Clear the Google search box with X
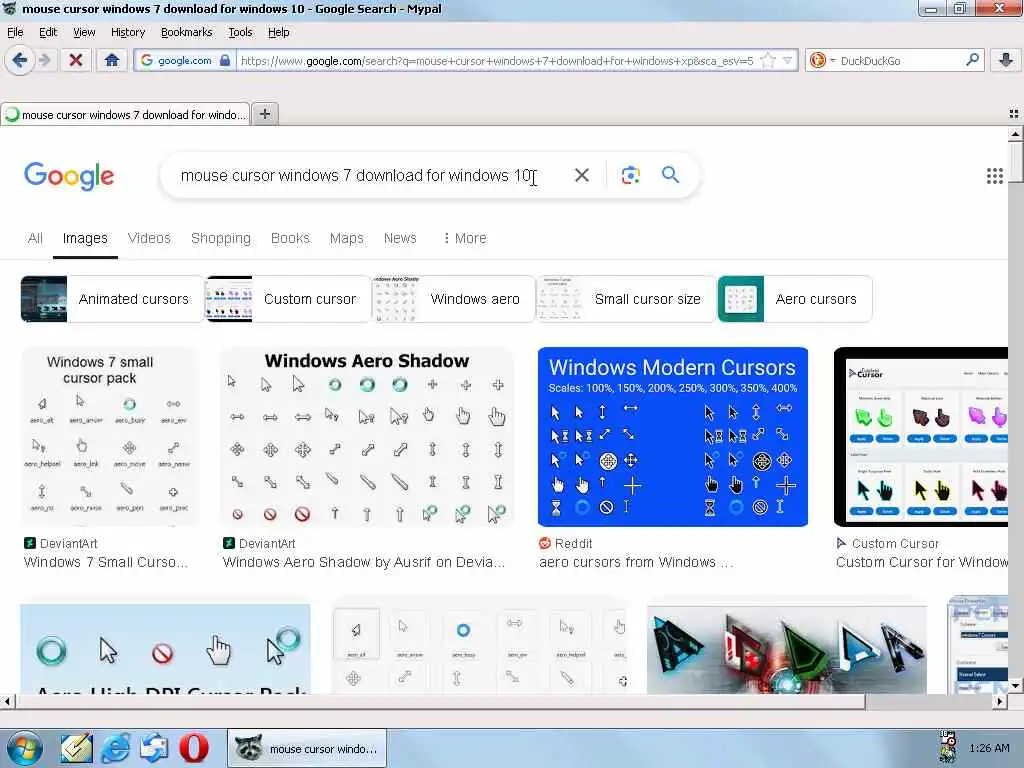The height and width of the screenshot is (768, 1024). [x=581, y=175]
